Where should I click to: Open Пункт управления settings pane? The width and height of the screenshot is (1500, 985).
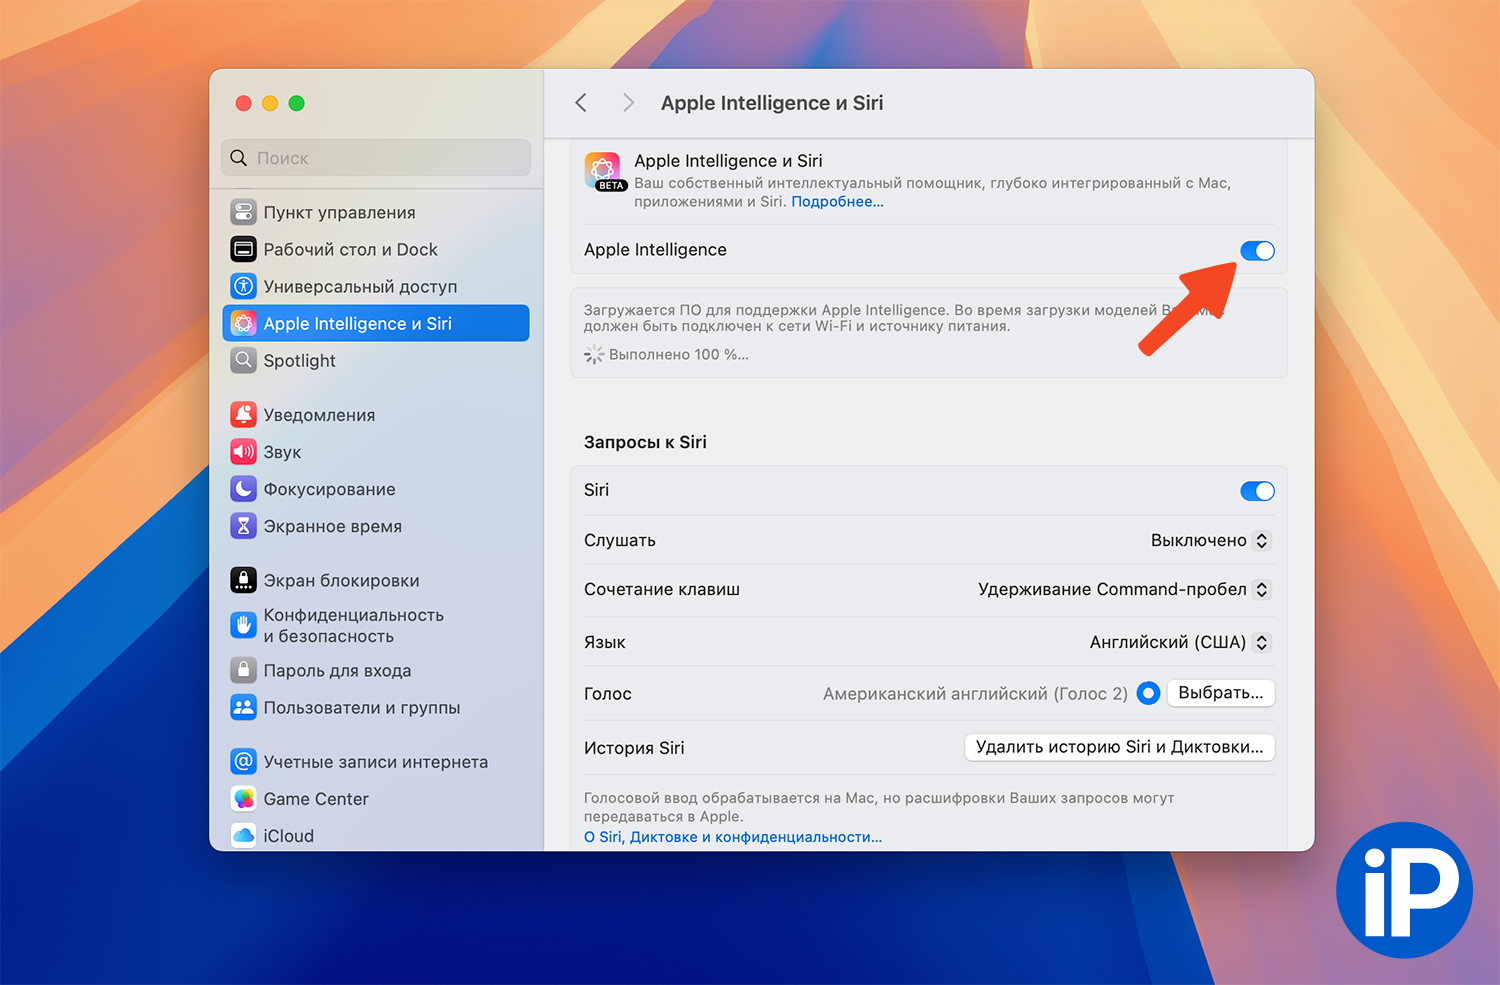(x=376, y=212)
